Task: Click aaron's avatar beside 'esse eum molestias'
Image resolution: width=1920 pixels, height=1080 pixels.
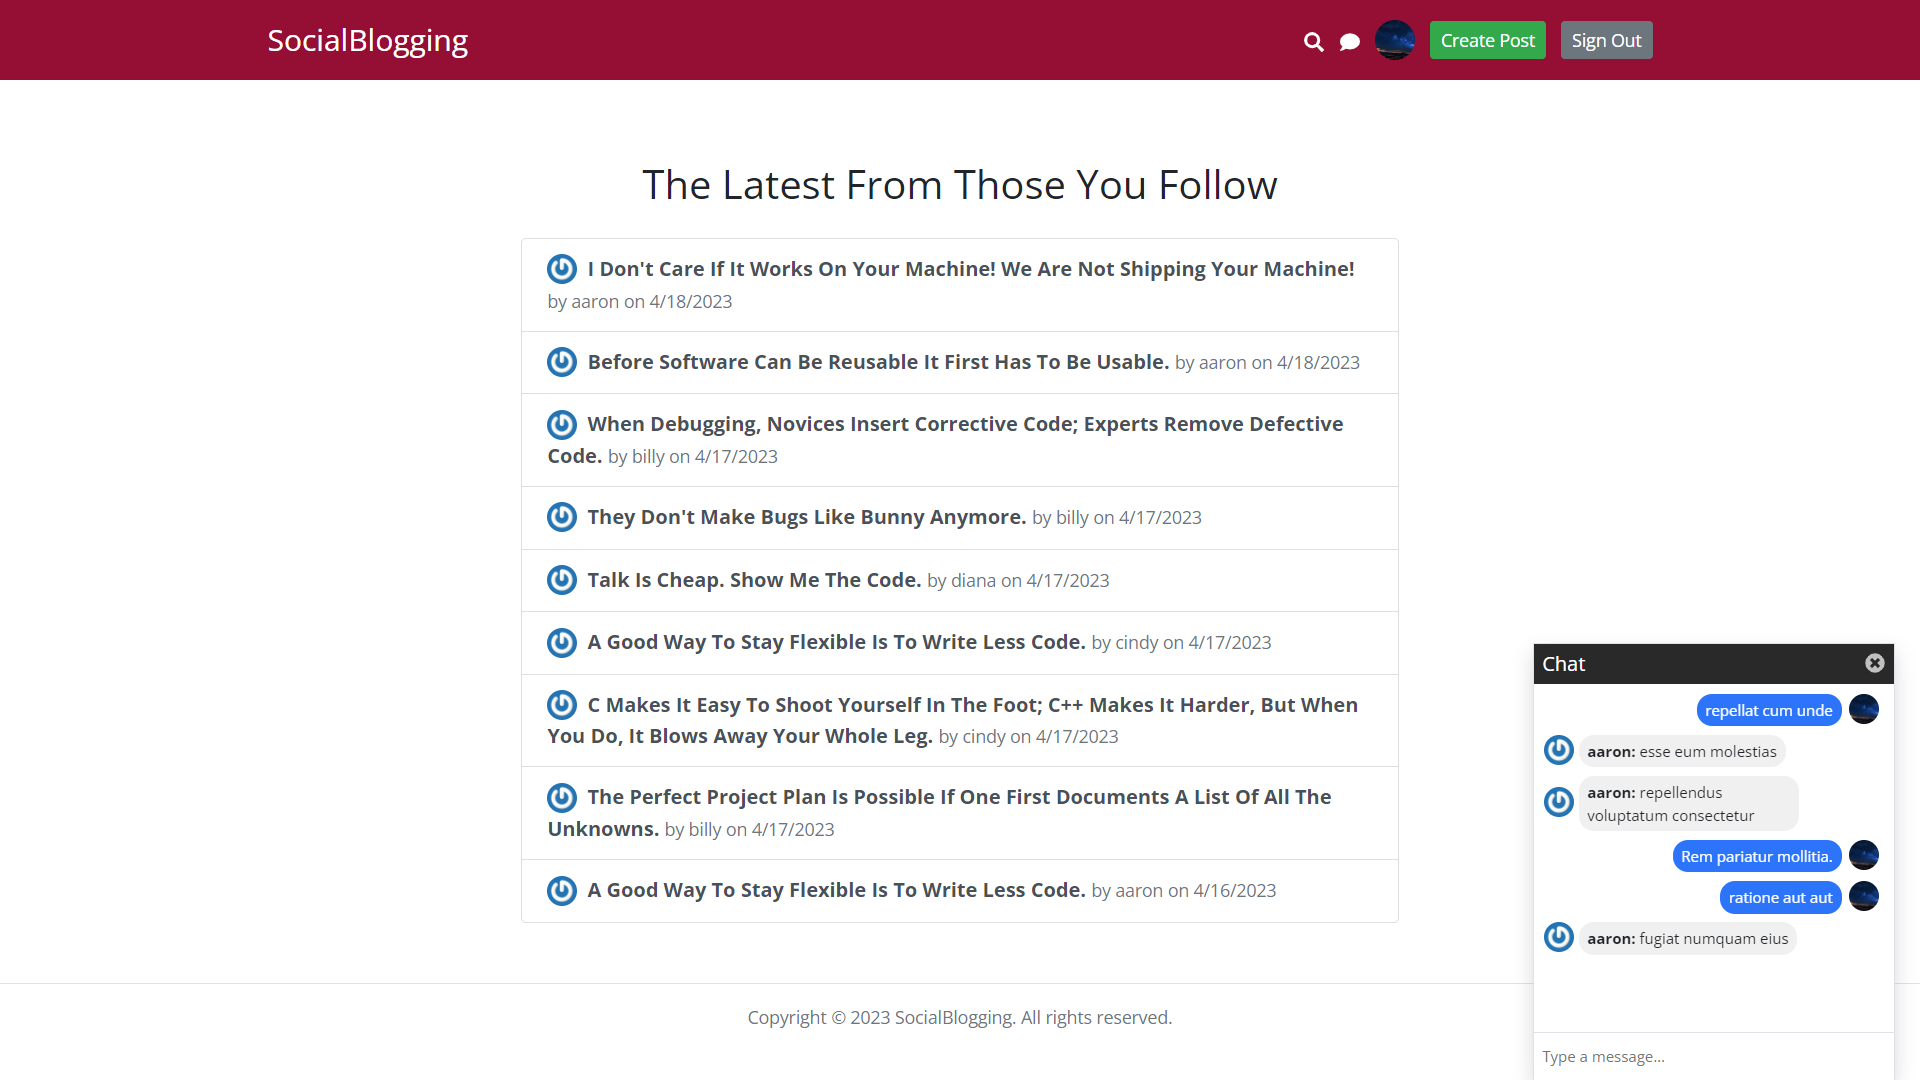Action: pos(1559,750)
